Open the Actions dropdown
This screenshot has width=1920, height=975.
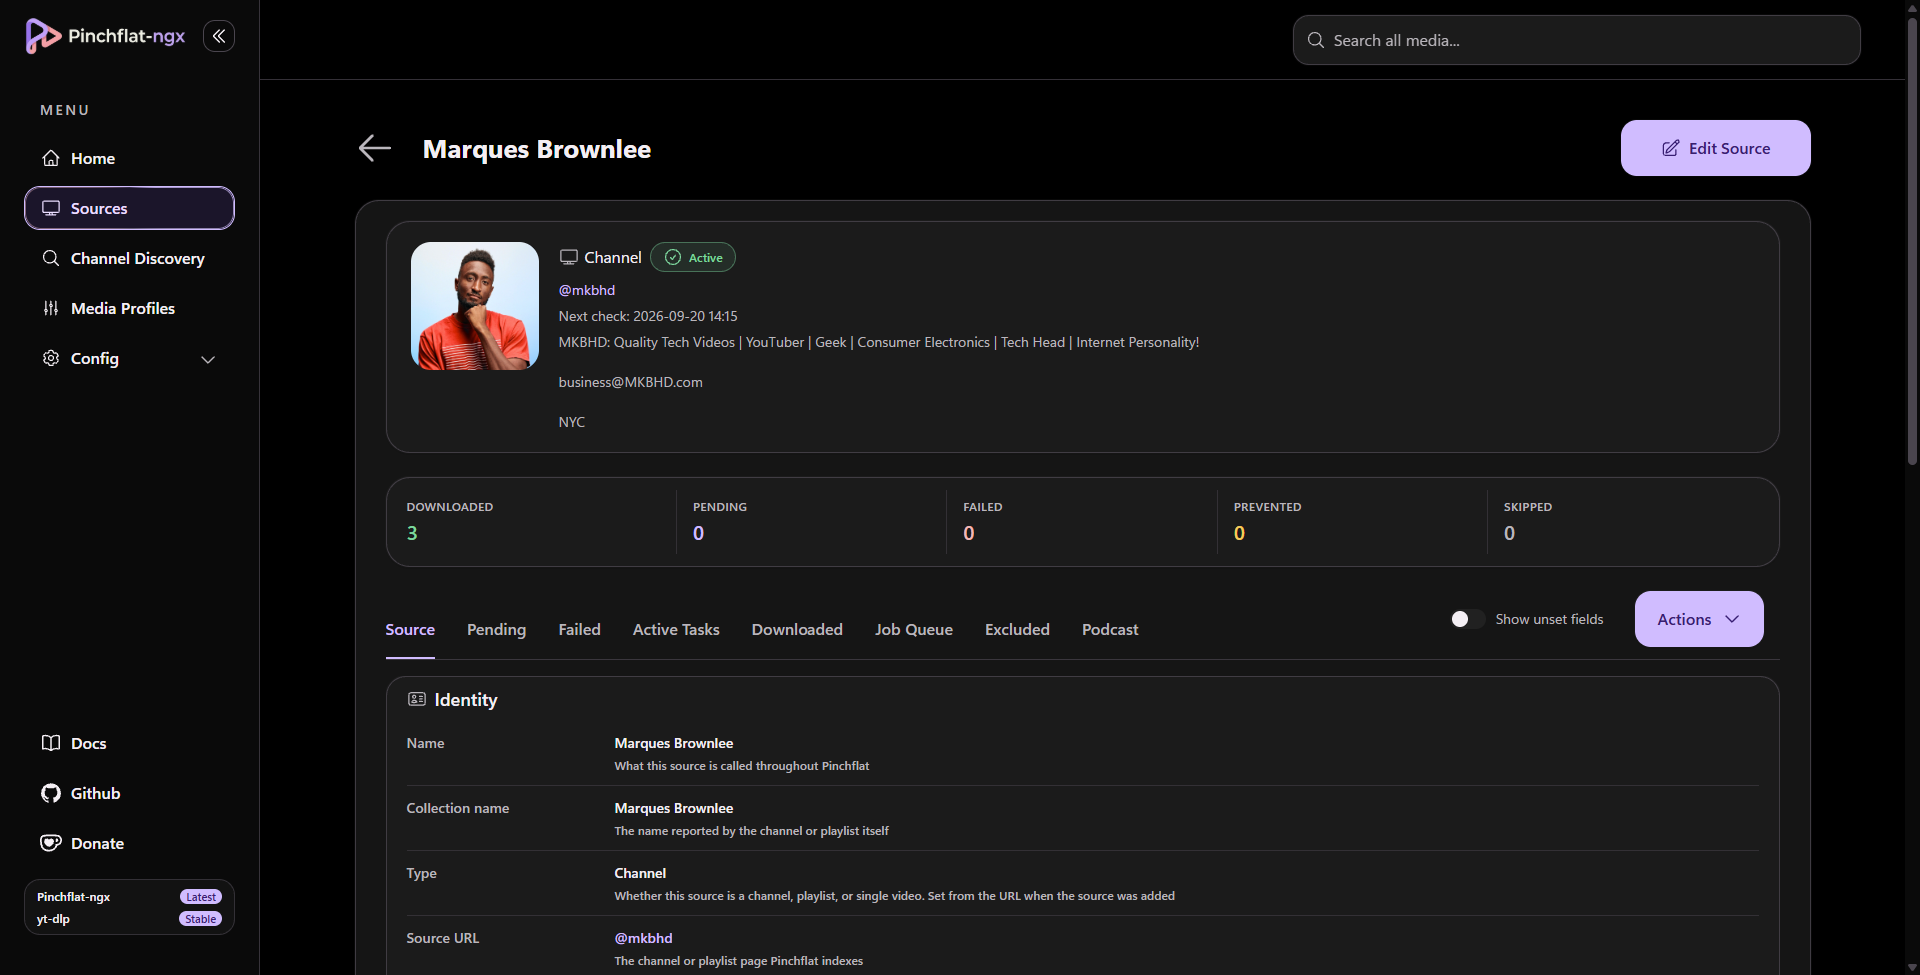[1699, 619]
